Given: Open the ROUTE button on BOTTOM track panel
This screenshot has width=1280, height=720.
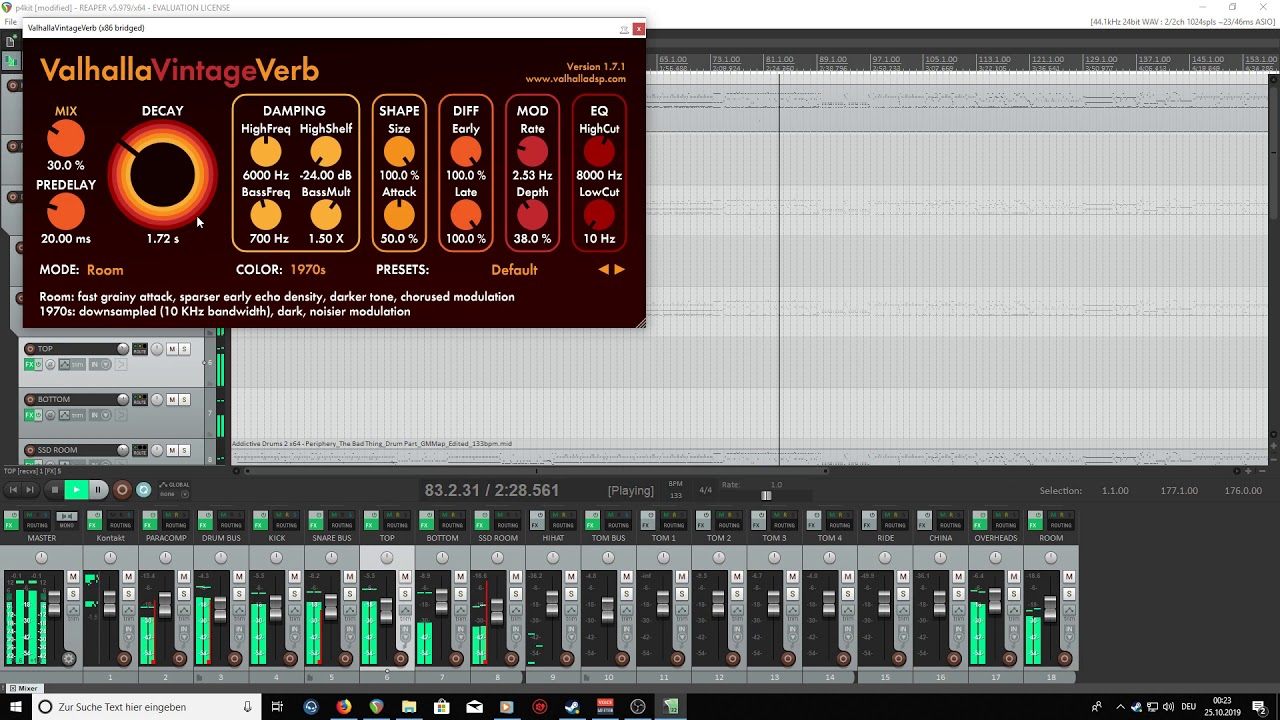Looking at the screenshot, I should tap(140, 399).
